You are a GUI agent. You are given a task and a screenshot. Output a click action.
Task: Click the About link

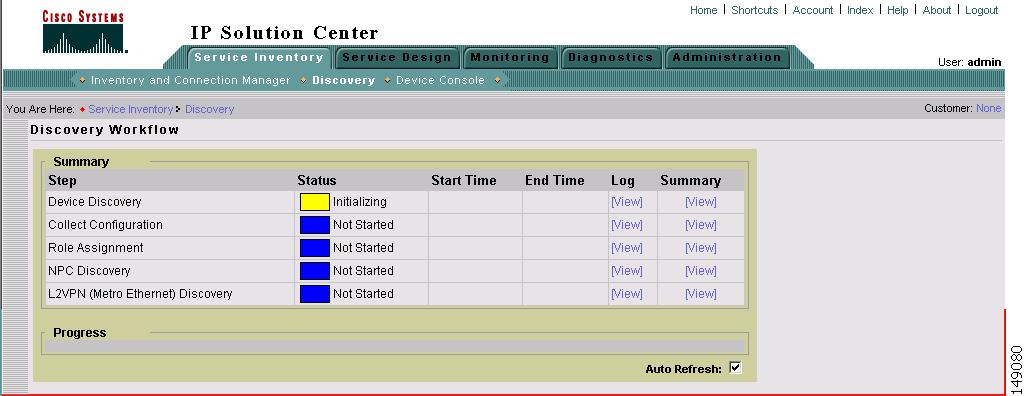click(936, 10)
